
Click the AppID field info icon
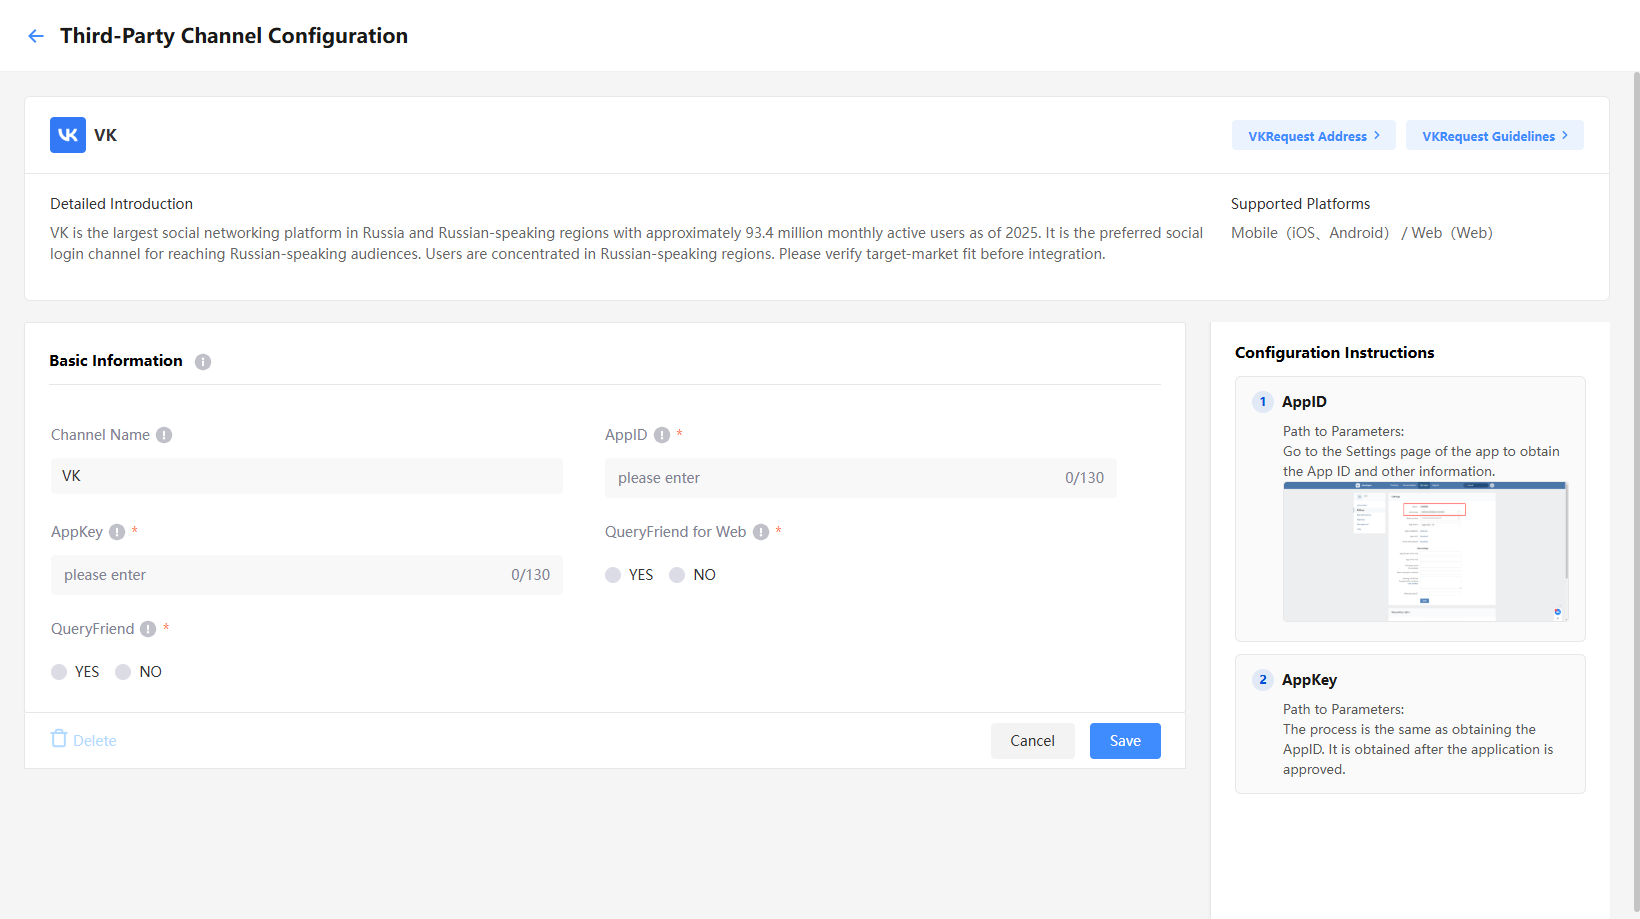(x=662, y=435)
